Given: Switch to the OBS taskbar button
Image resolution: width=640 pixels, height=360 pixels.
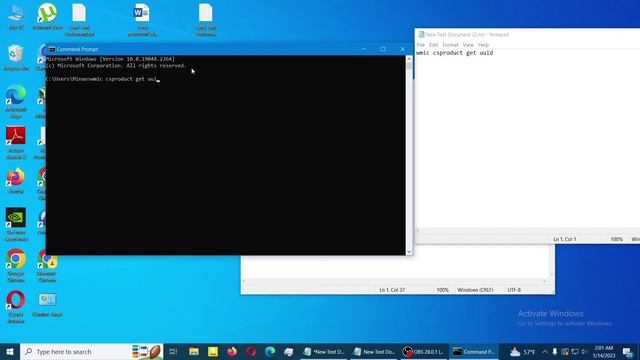Looking at the screenshot, I should tap(424, 351).
